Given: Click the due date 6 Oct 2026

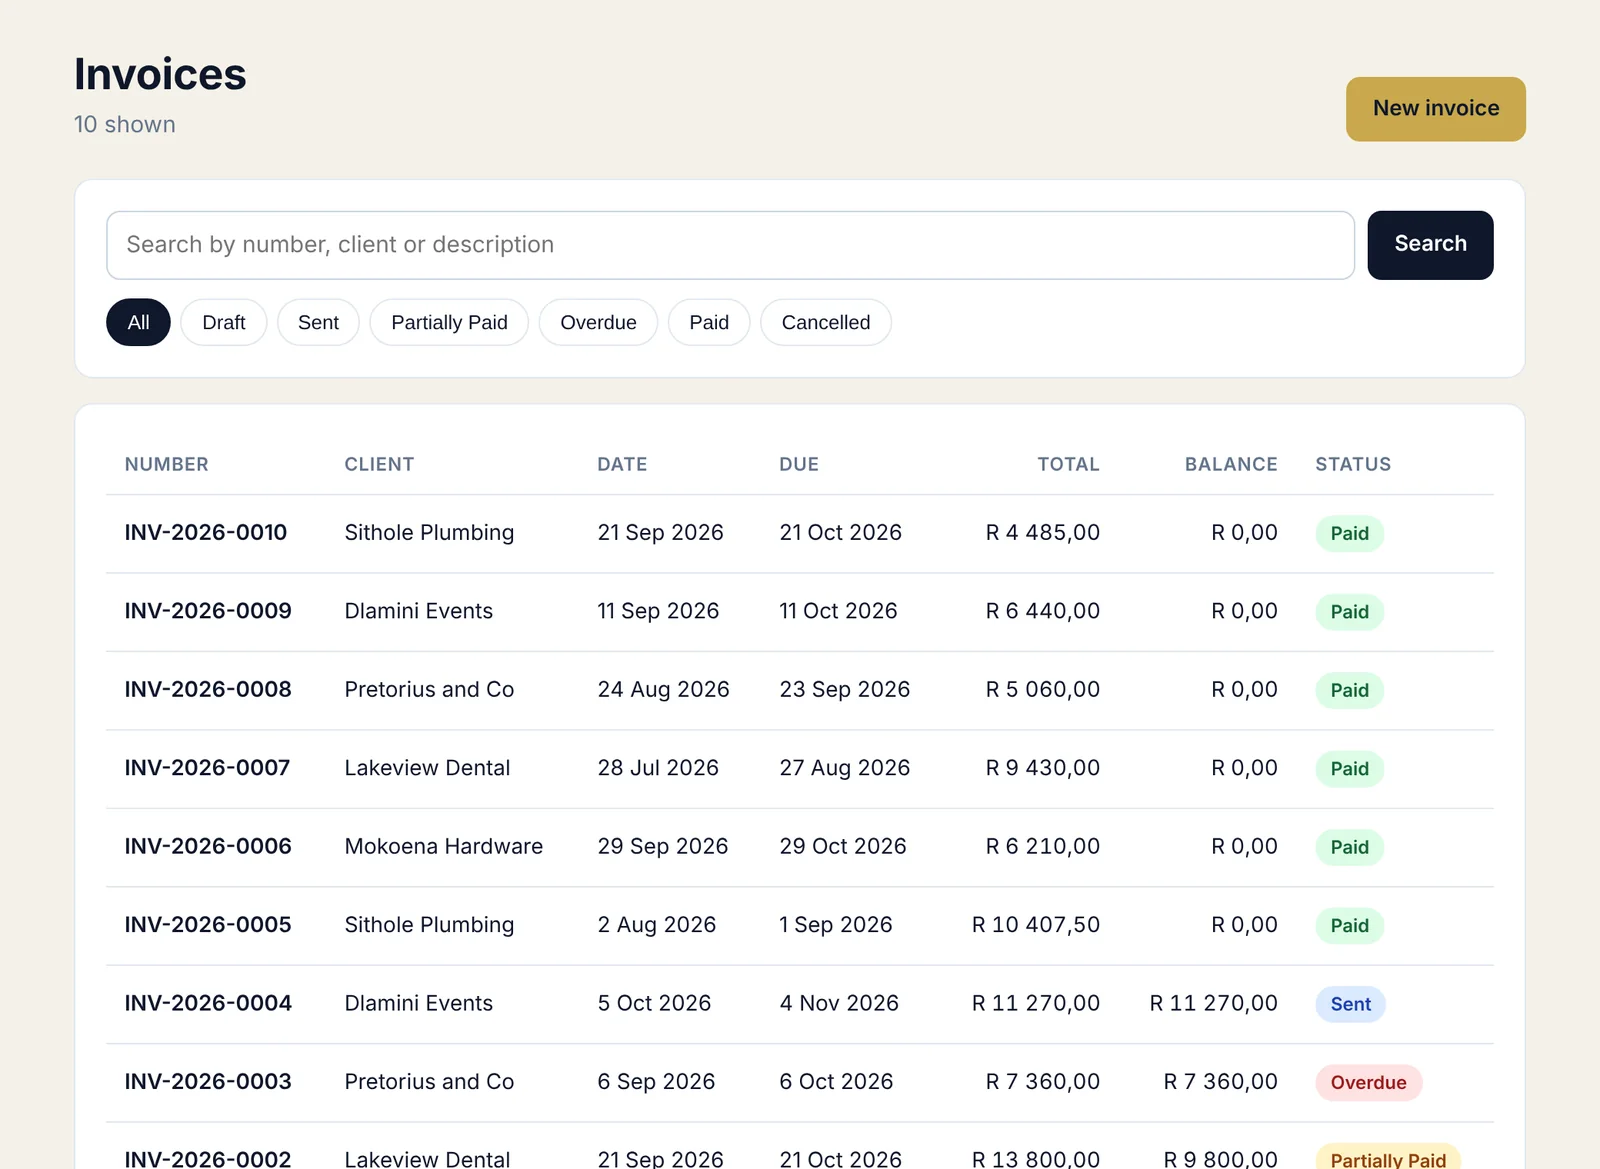Looking at the screenshot, I should 836,1082.
